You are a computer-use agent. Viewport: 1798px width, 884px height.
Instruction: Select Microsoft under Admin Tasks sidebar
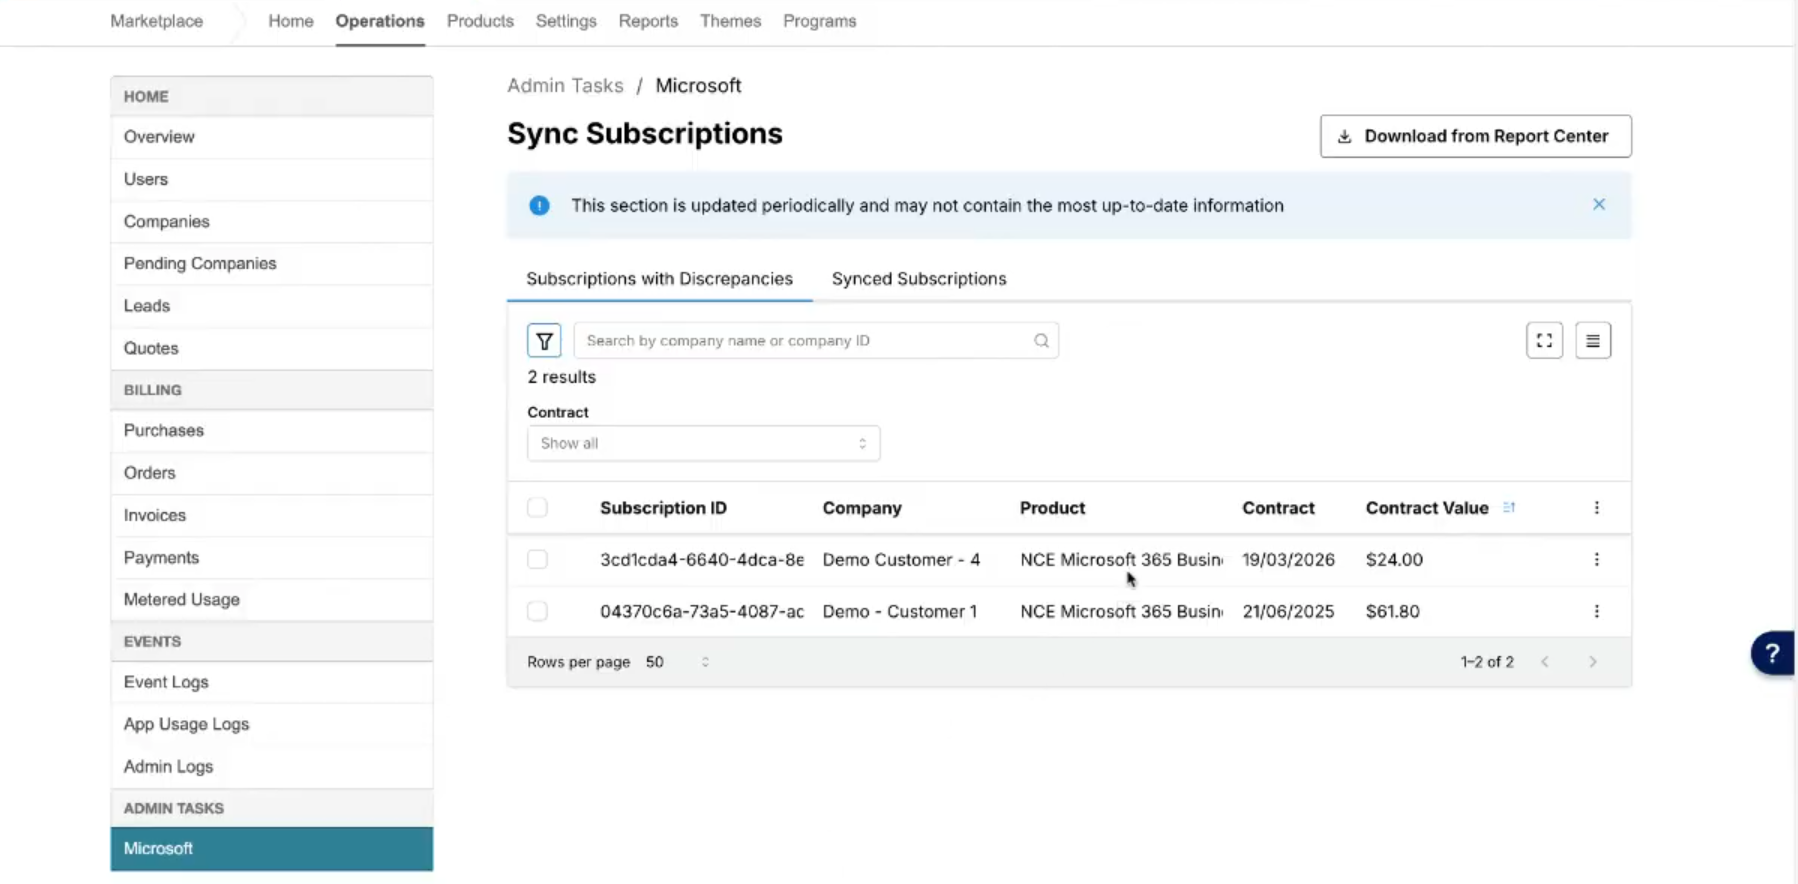point(271,849)
